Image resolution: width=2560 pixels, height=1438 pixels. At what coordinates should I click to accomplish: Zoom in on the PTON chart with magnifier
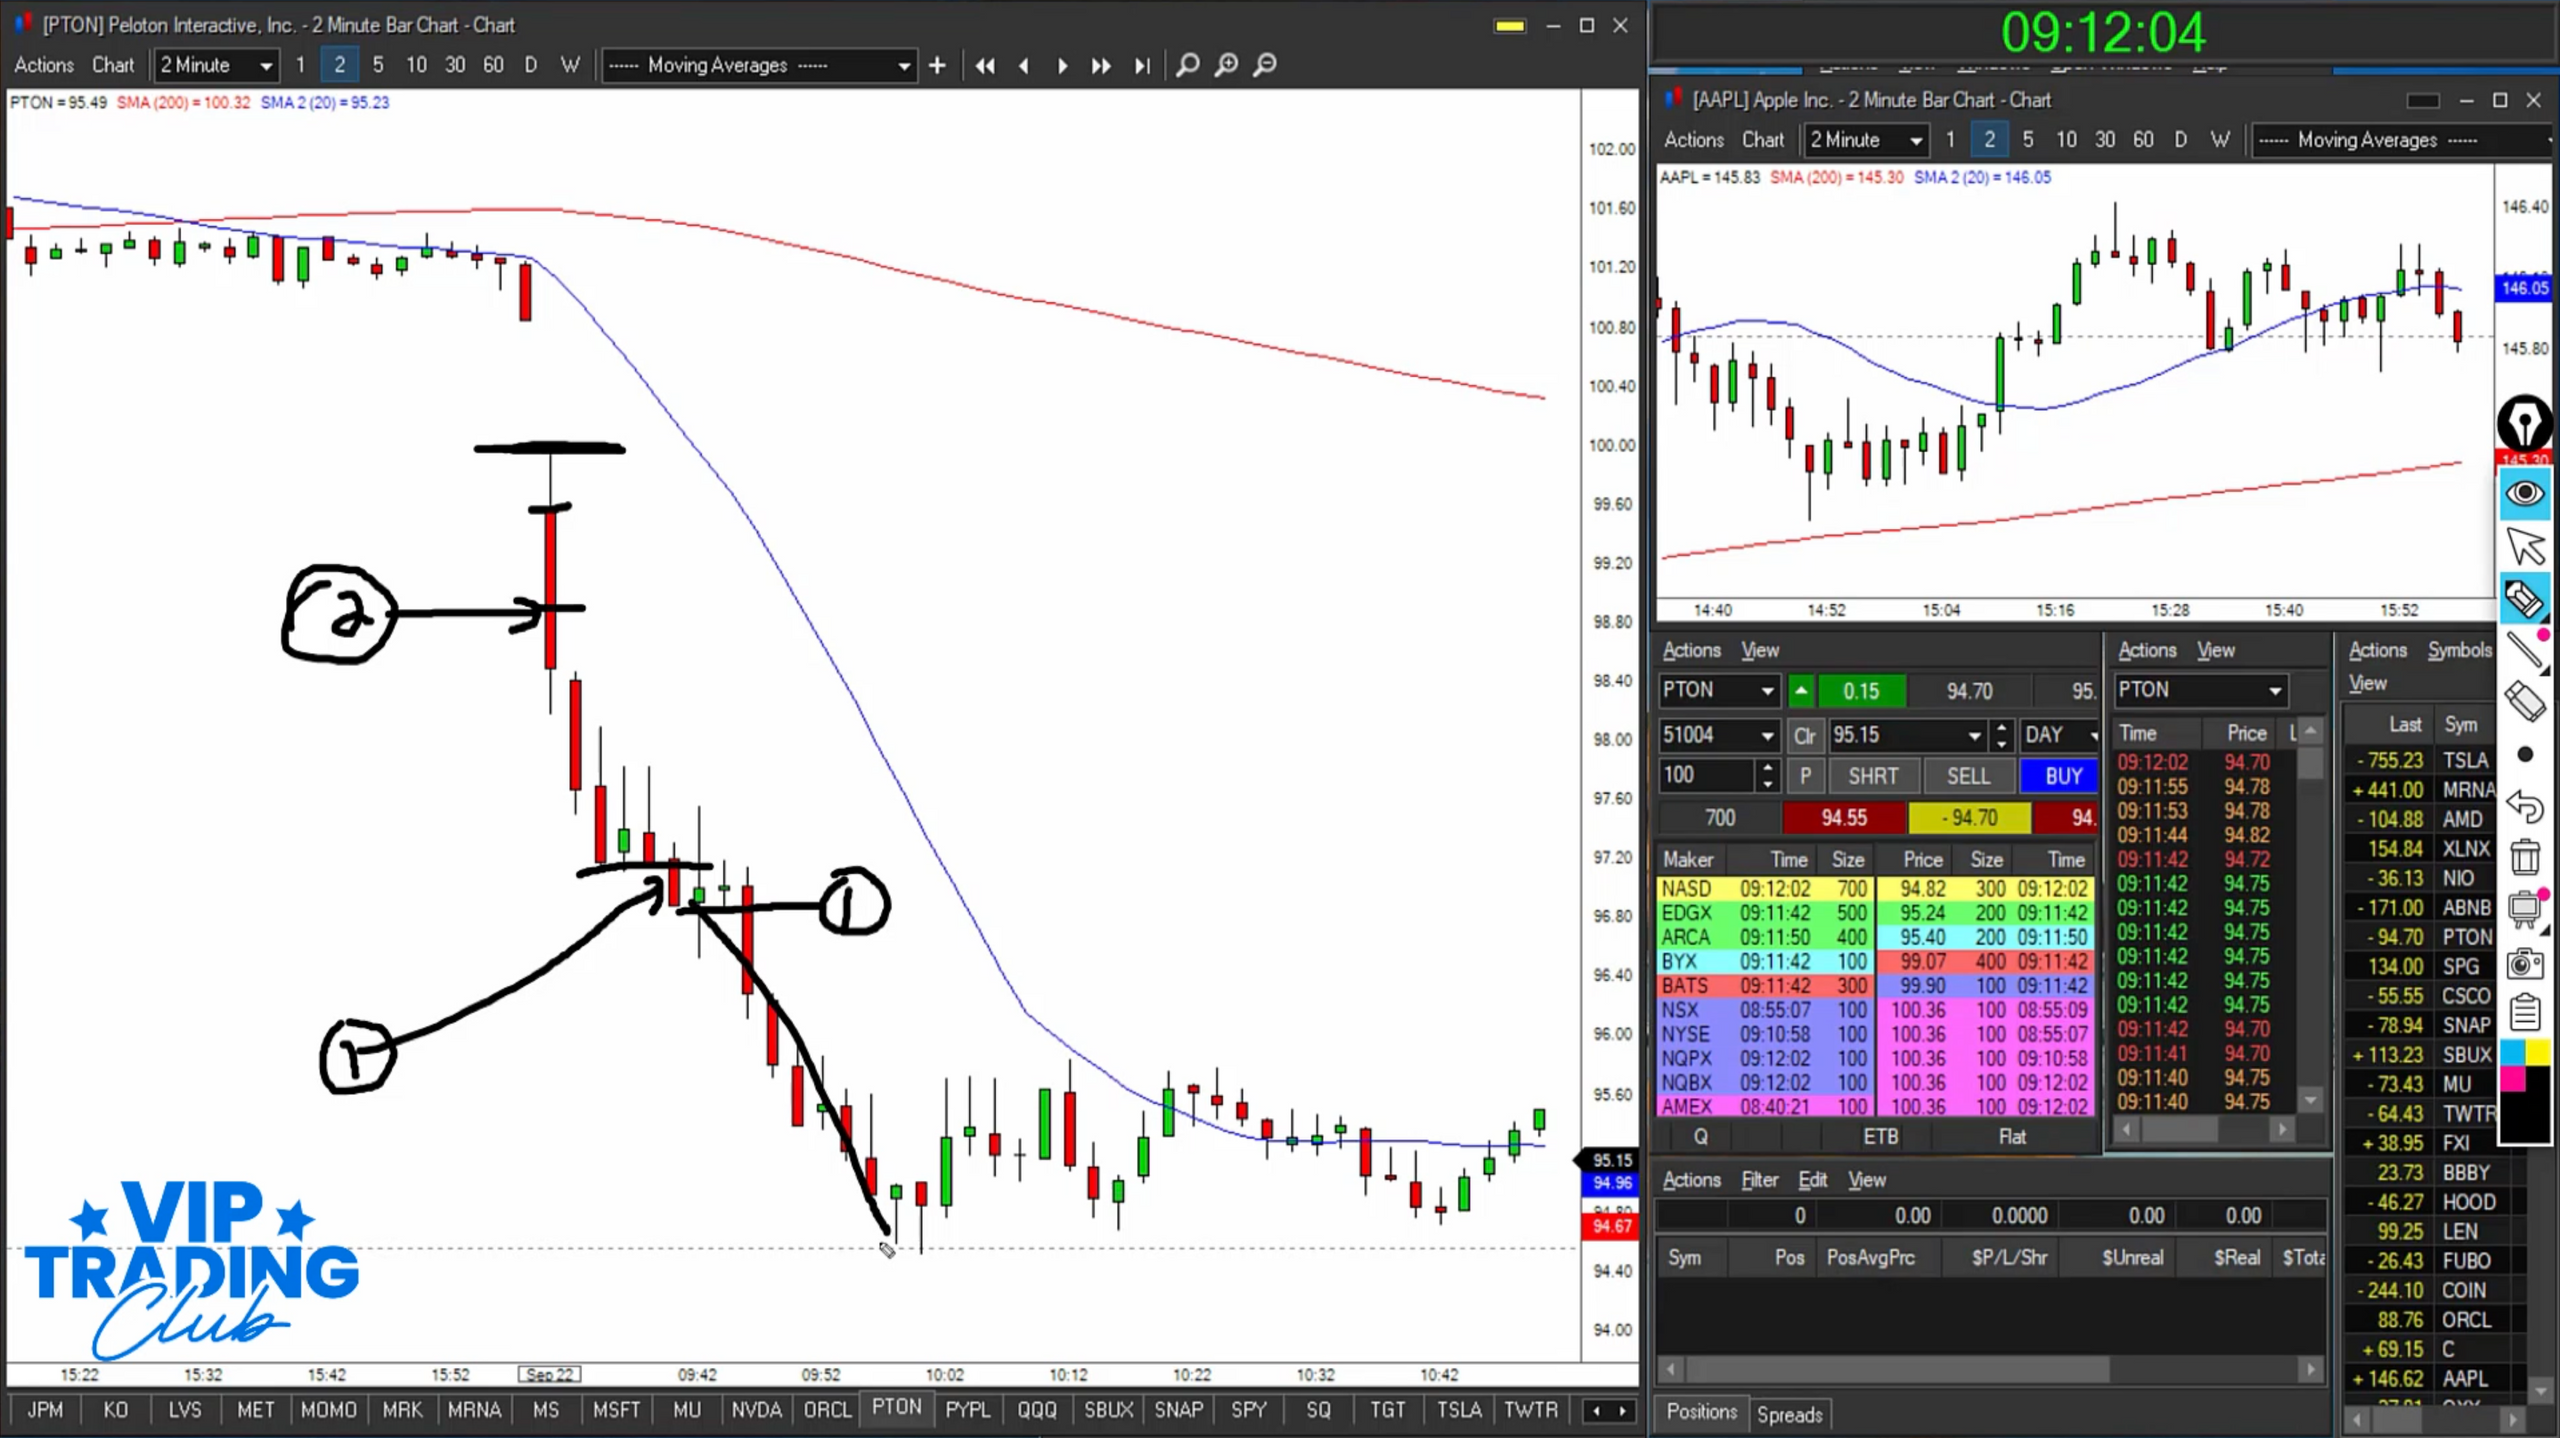1227,65
